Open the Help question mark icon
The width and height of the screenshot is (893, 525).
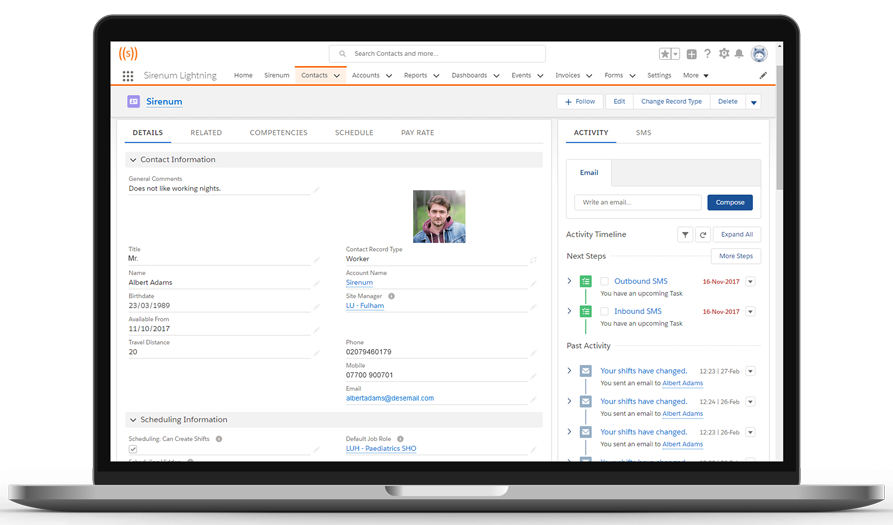click(x=707, y=54)
